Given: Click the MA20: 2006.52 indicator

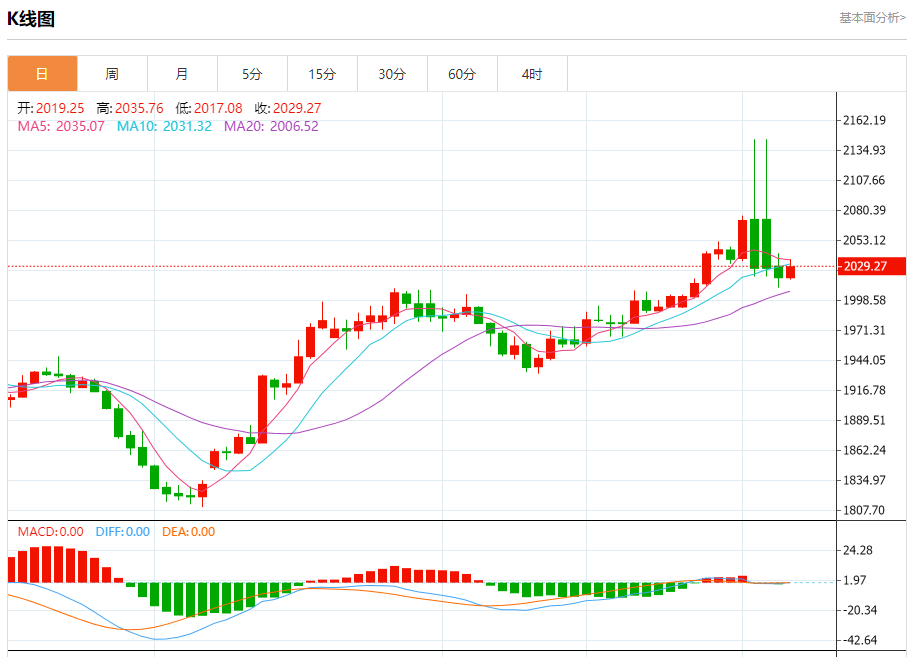Looking at the screenshot, I should (x=271, y=127).
